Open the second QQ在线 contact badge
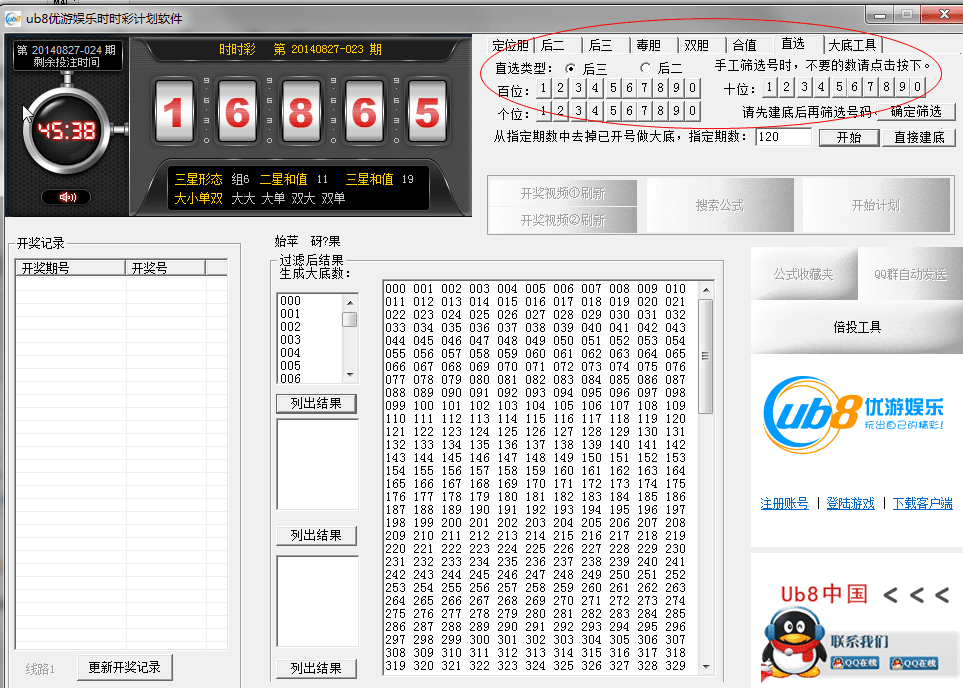The height and width of the screenshot is (688, 963). pyautogui.click(x=913, y=663)
